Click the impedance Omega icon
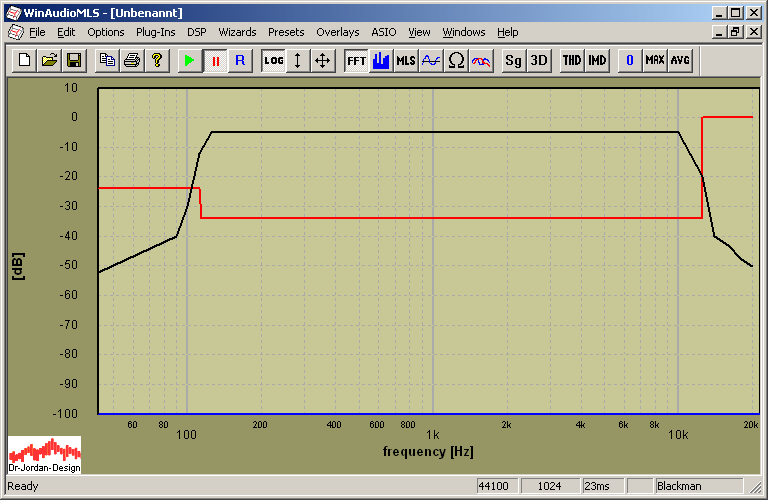The image size is (768, 500). 456,60
